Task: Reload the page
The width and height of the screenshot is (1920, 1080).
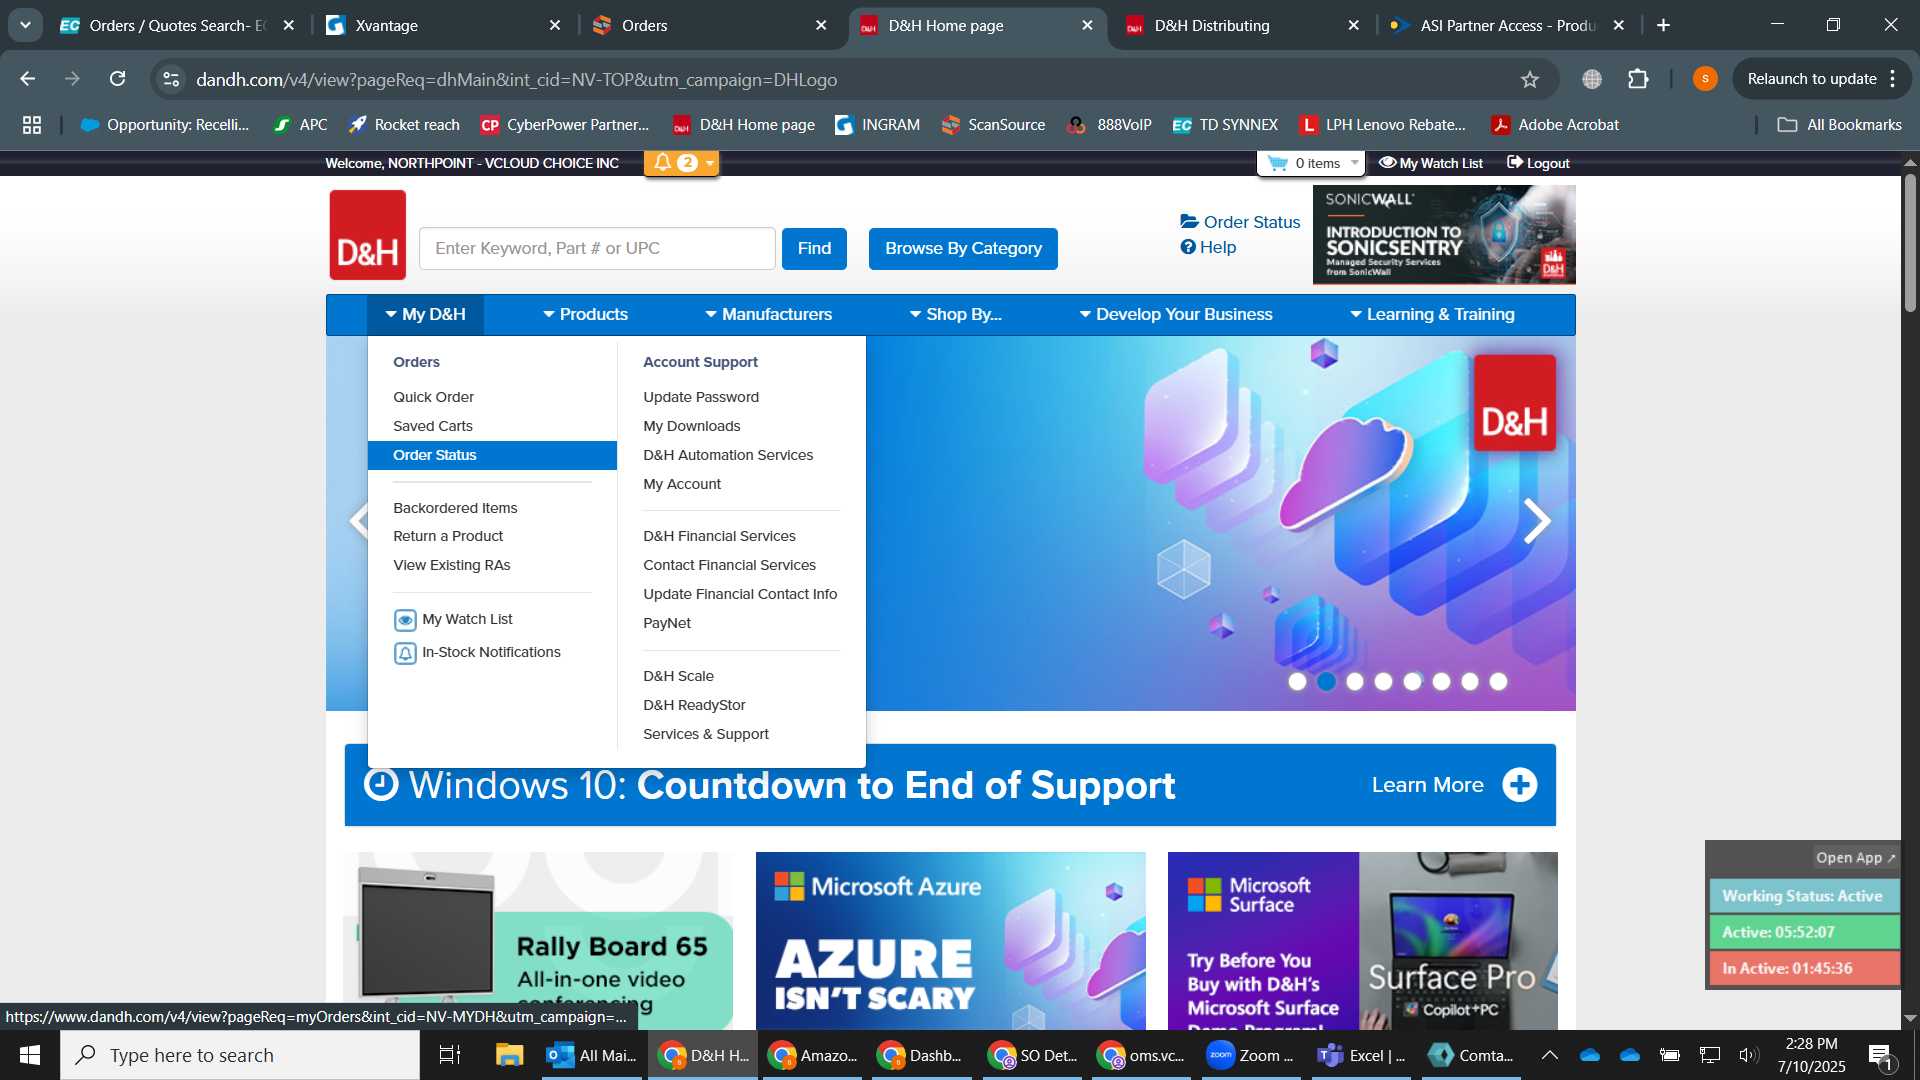Action: [118, 79]
